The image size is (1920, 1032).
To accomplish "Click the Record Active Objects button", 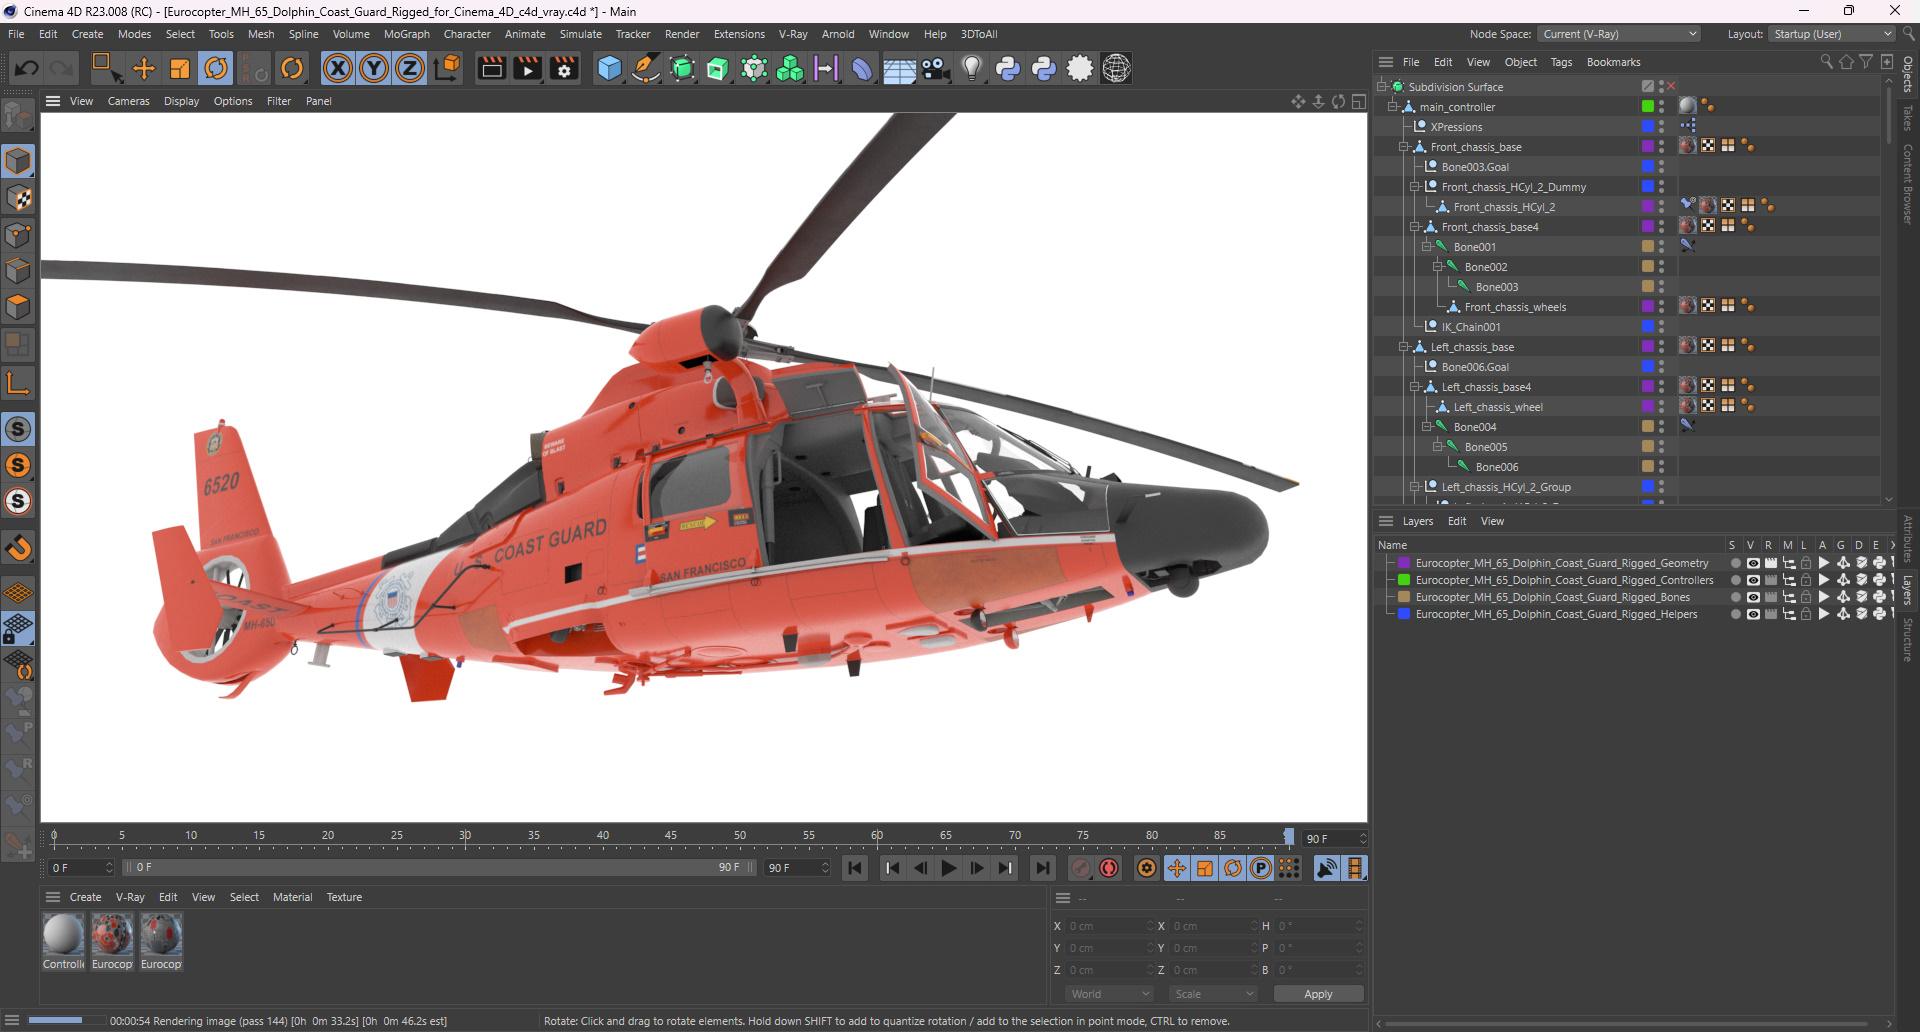I will click(x=1081, y=868).
